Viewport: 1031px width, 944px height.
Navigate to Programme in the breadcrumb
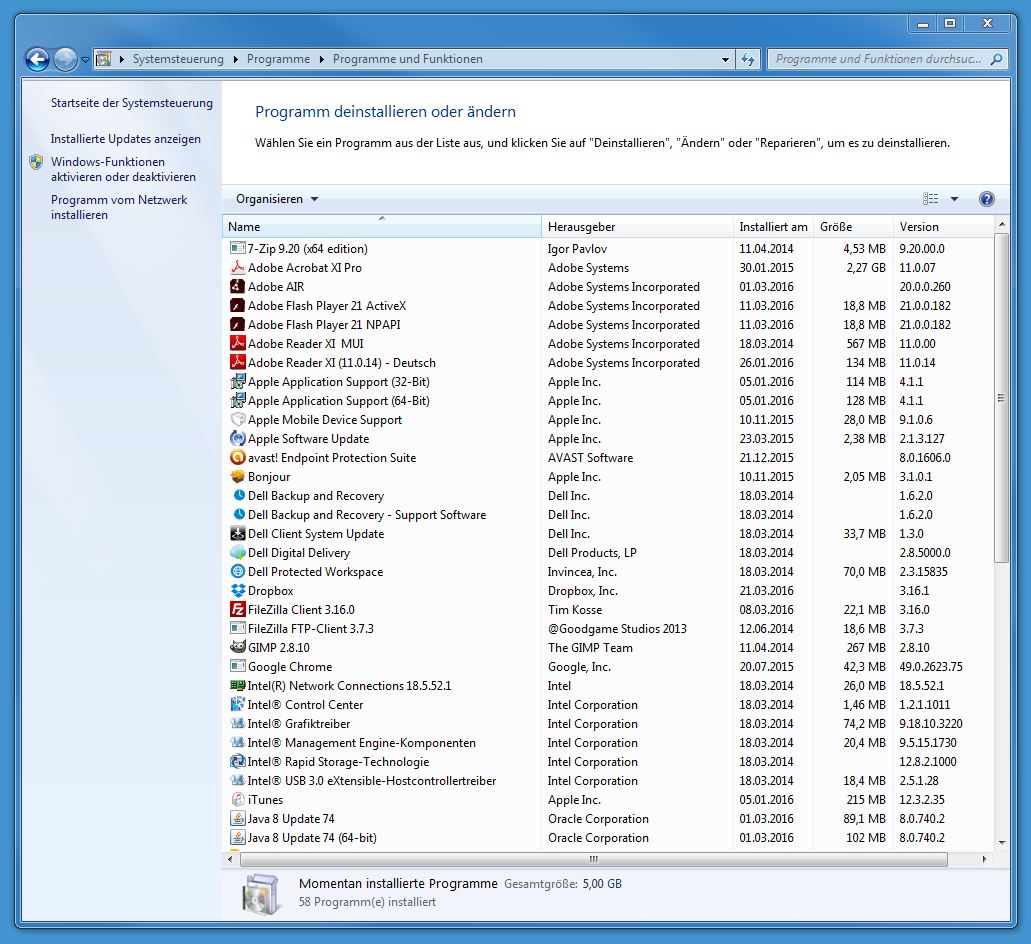278,59
